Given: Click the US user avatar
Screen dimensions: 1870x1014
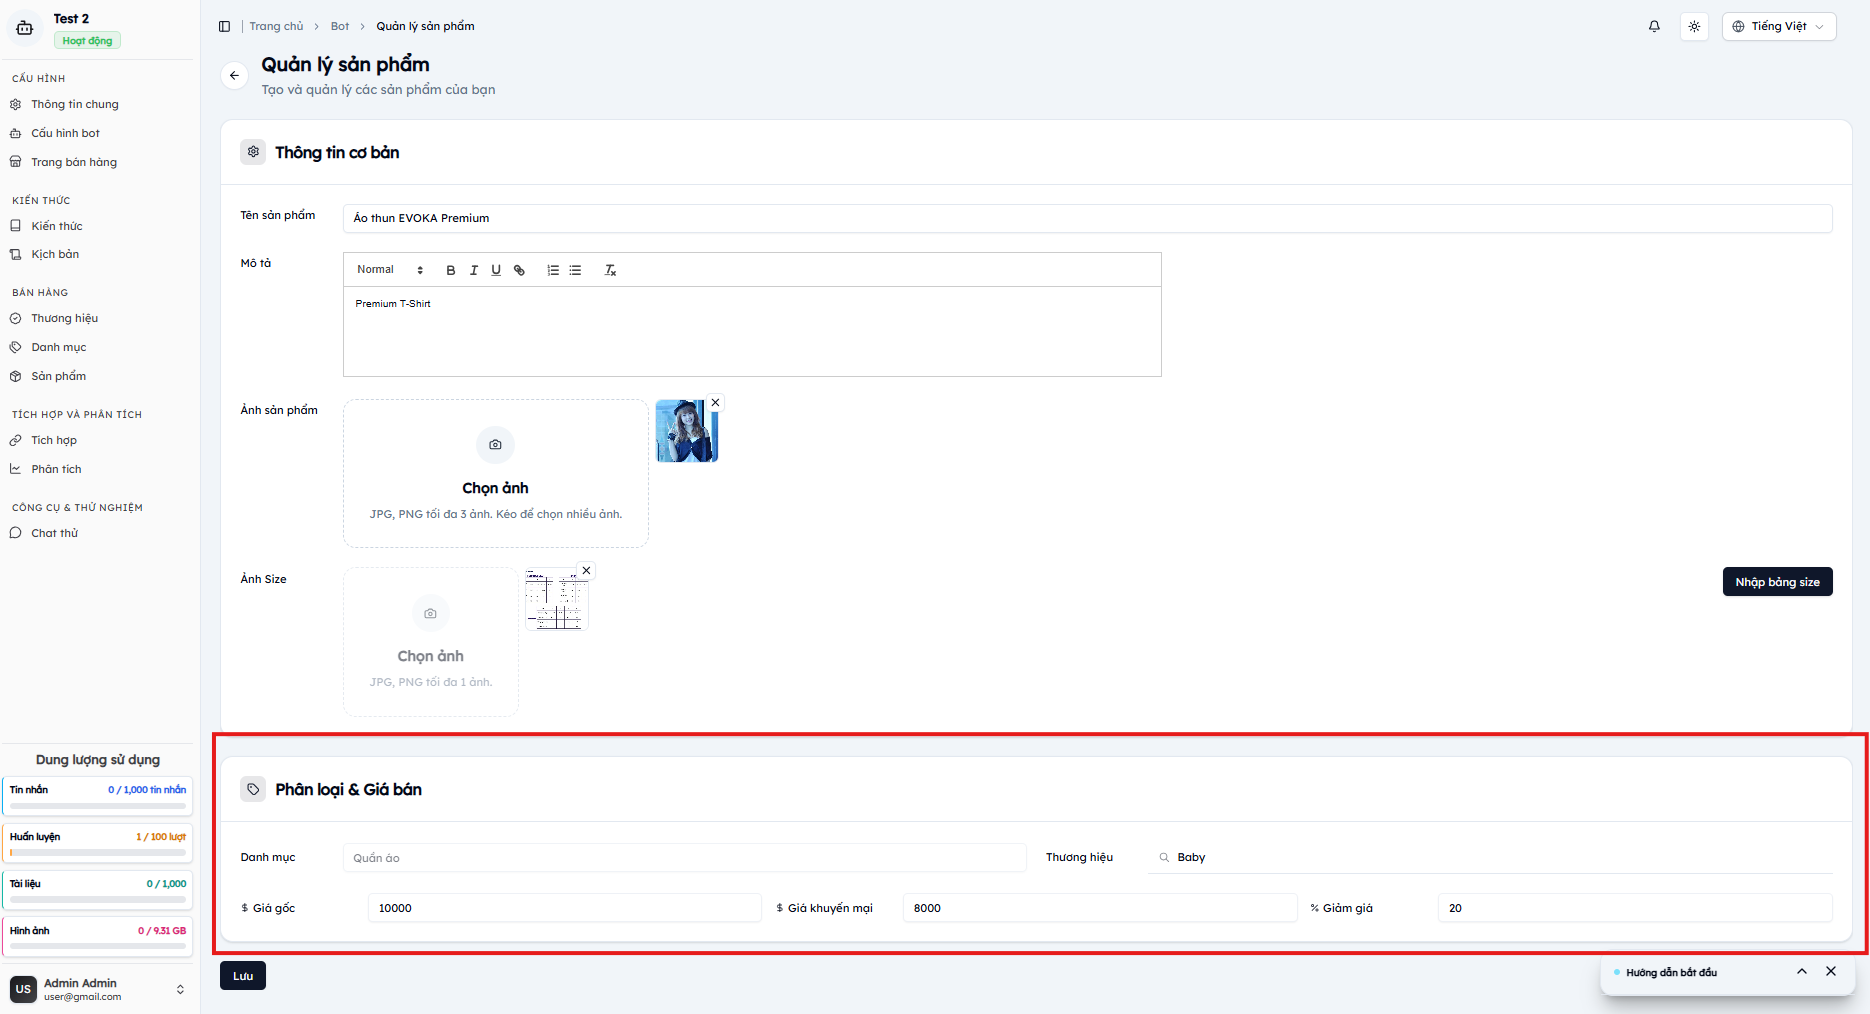Looking at the screenshot, I should tap(23, 989).
